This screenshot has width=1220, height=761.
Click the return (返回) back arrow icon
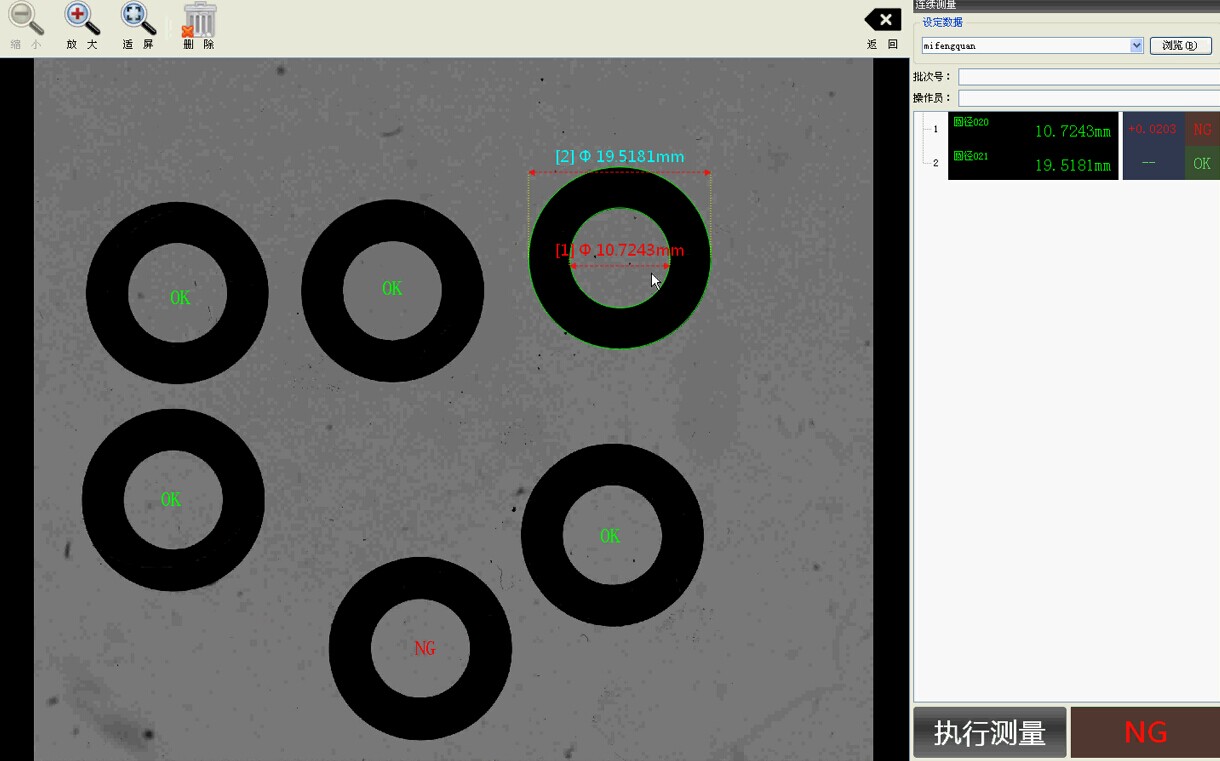(x=882, y=20)
